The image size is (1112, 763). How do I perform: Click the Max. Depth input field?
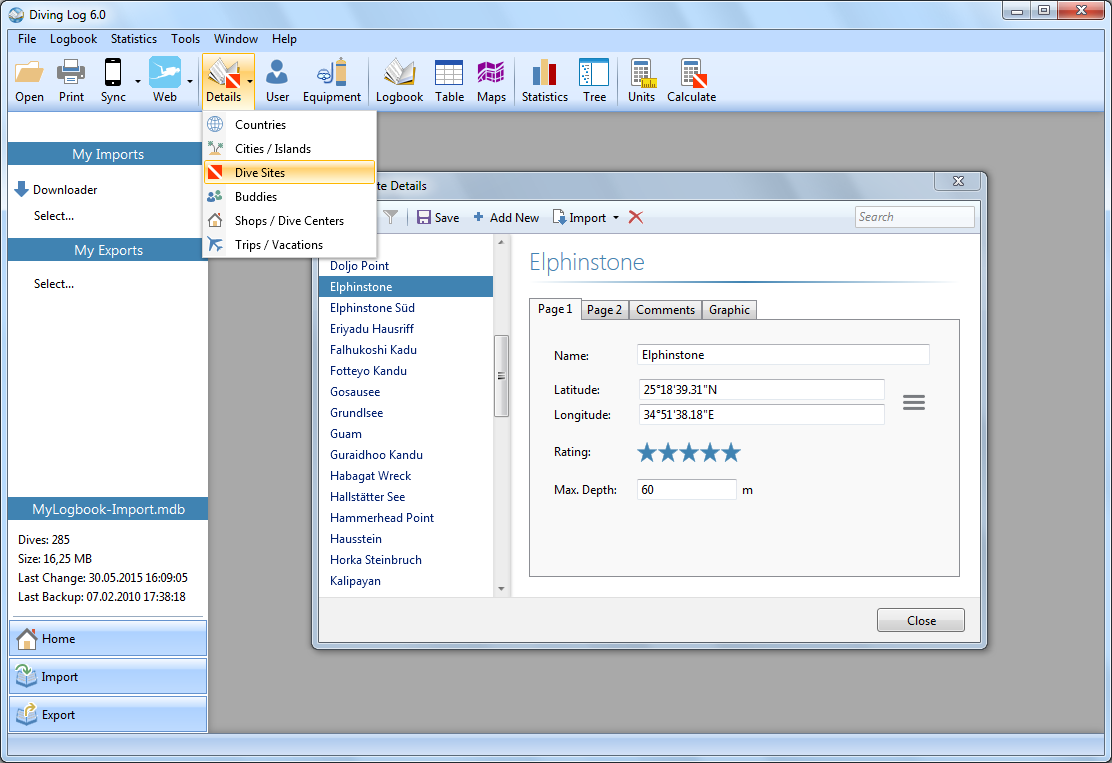click(x=686, y=489)
